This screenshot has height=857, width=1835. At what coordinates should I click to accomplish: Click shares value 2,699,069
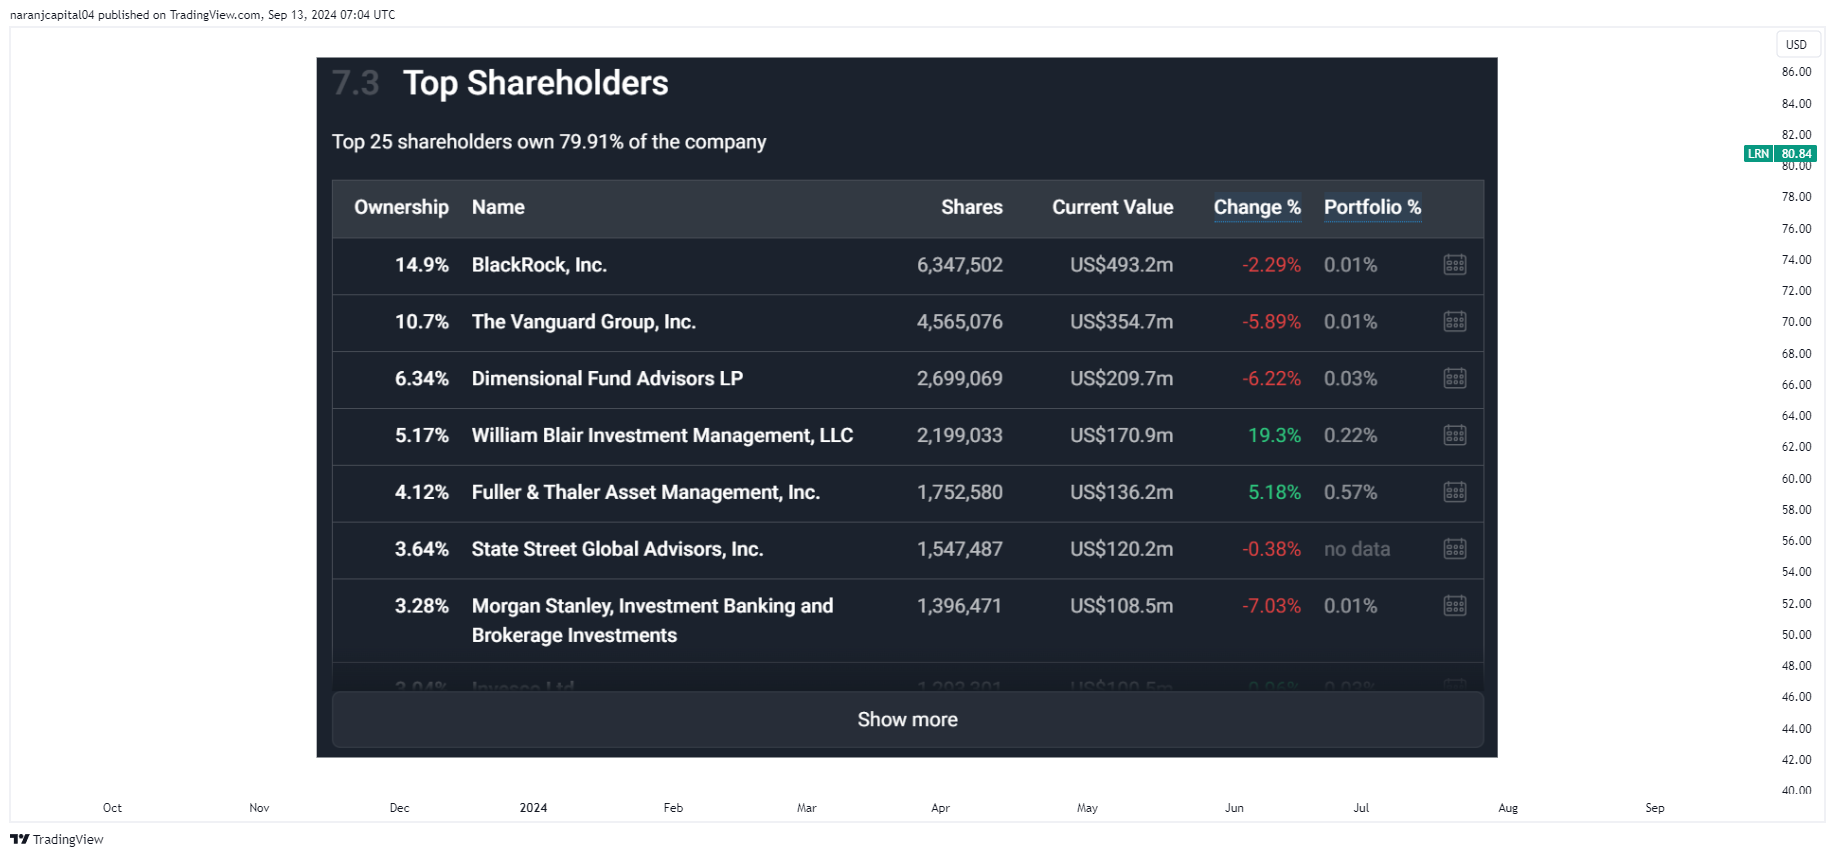[x=960, y=379]
